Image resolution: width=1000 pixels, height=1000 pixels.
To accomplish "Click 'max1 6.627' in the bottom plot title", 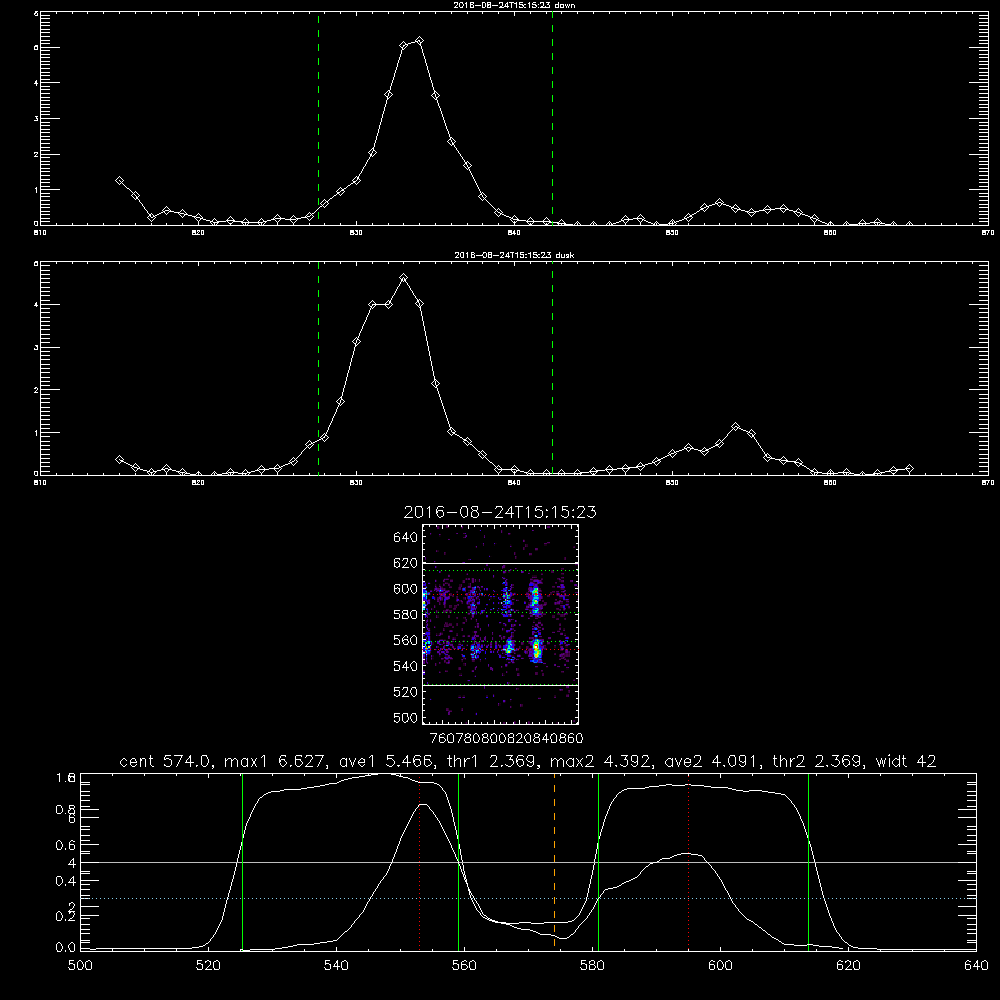I will point(274,761).
